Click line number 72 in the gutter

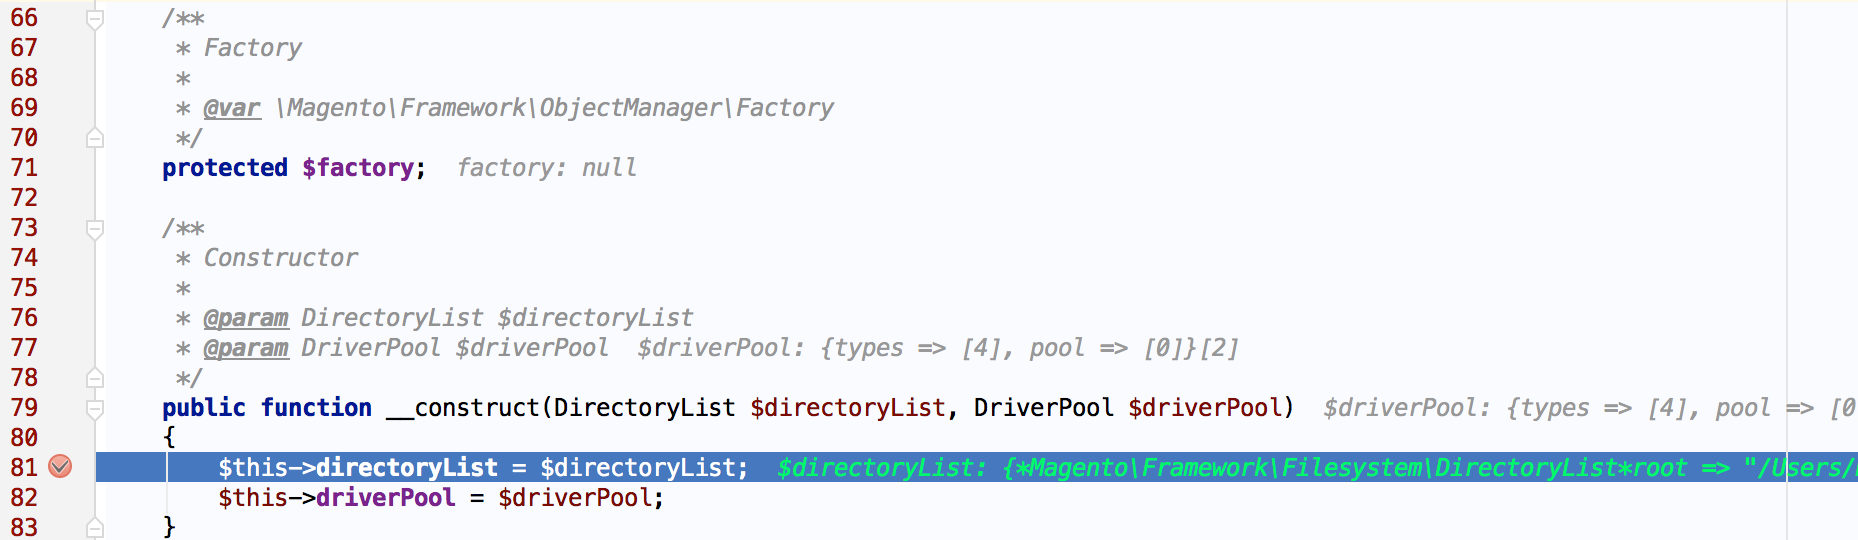coord(24,198)
